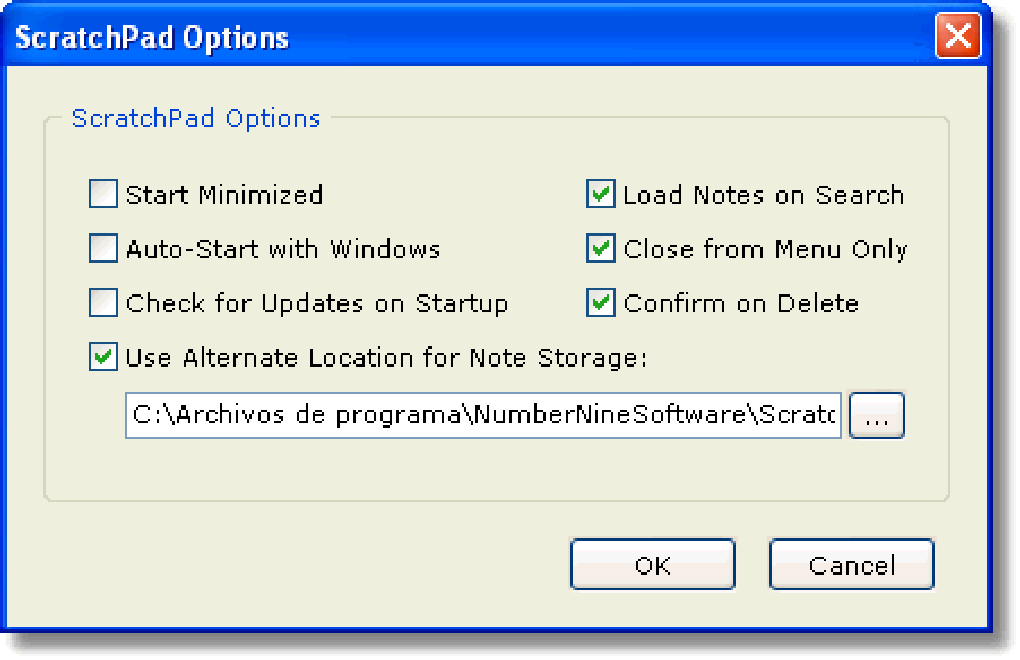Click the 'Auto-Start with Windows' label text

tap(283, 249)
